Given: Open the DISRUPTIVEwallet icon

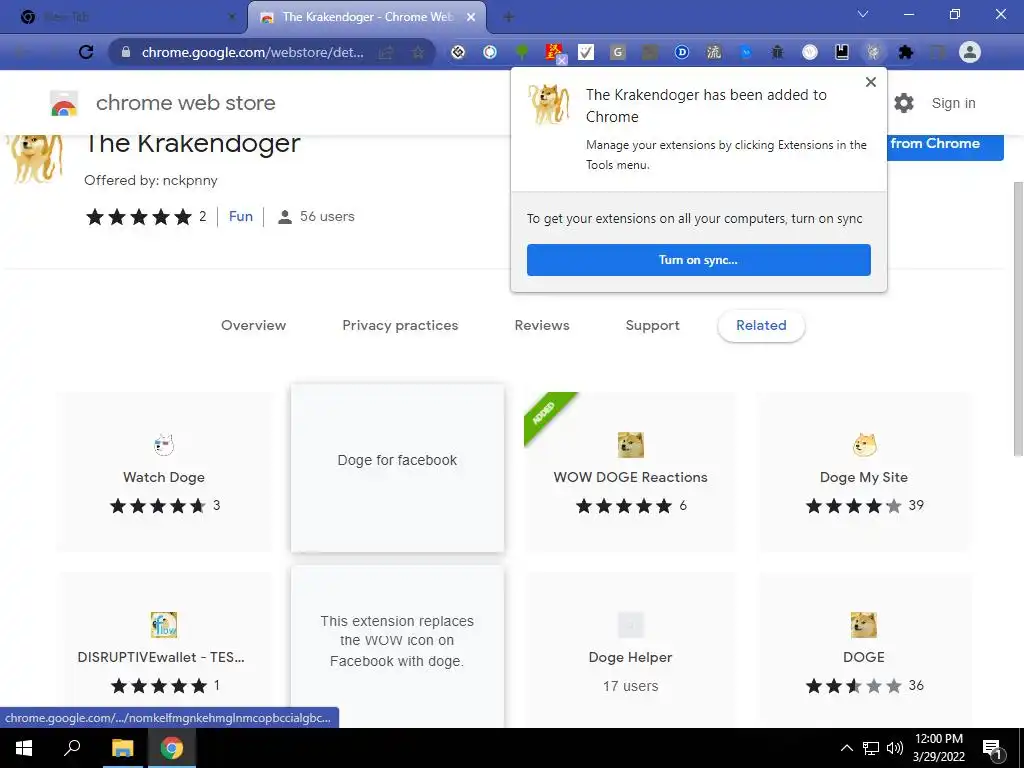Looking at the screenshot, I should pos(164,625).
